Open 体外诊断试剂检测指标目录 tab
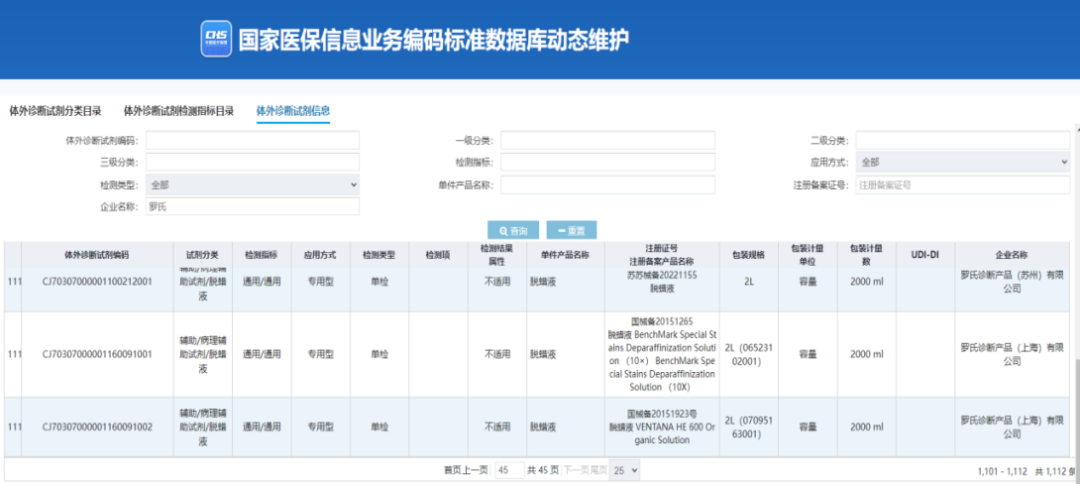 click(179, 111)
